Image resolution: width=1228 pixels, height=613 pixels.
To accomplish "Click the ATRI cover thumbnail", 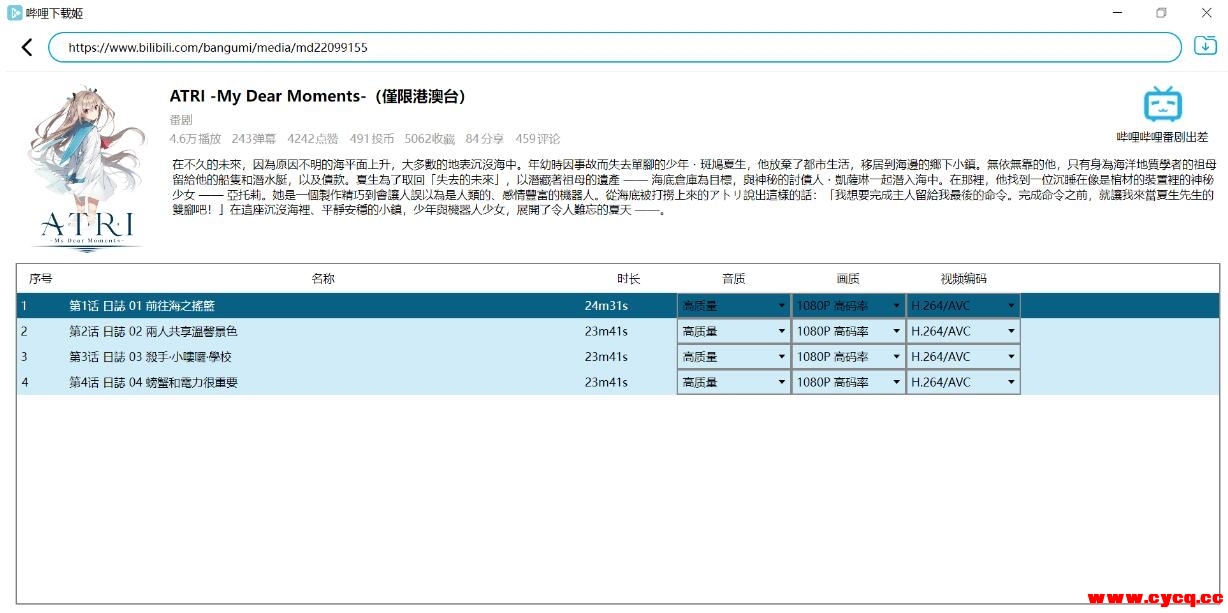I will [x=85, y=167].
